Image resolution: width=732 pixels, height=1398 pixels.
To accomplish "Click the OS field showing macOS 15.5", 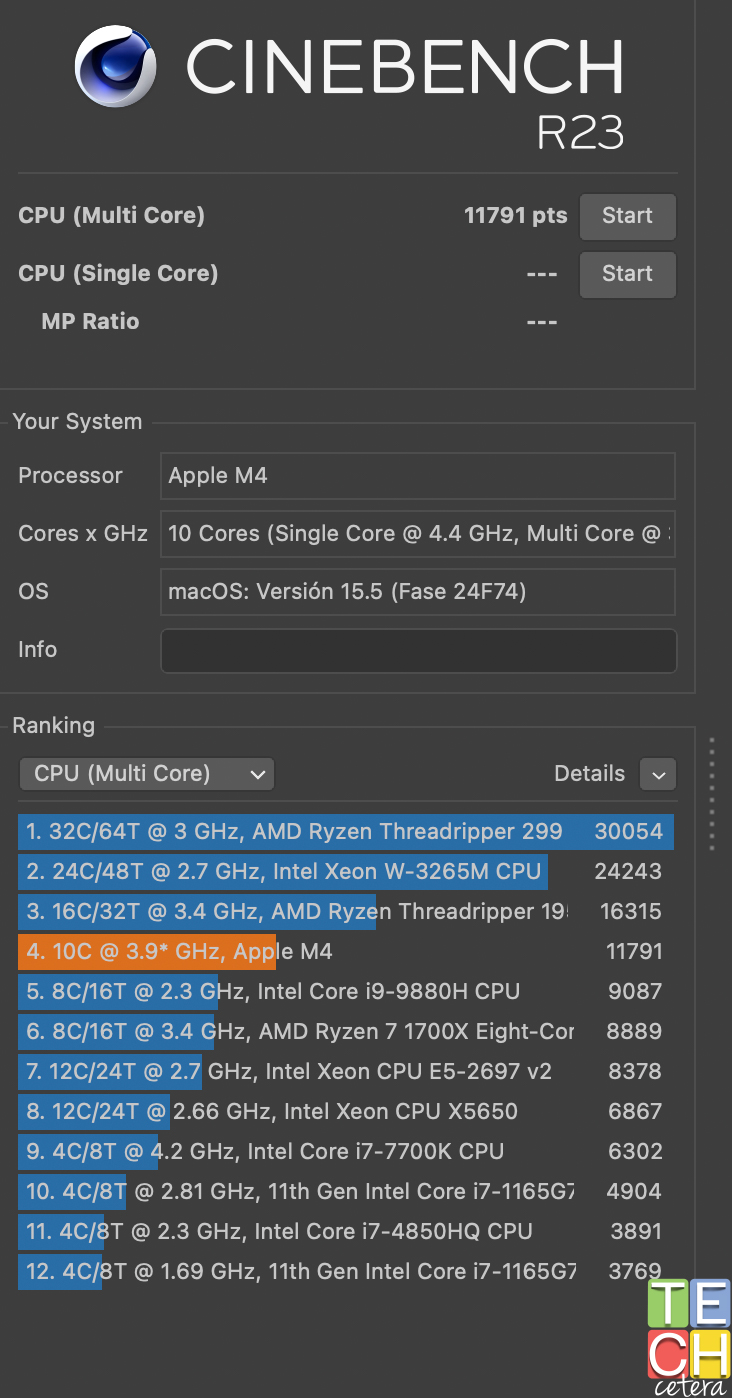I will (418, 592).
